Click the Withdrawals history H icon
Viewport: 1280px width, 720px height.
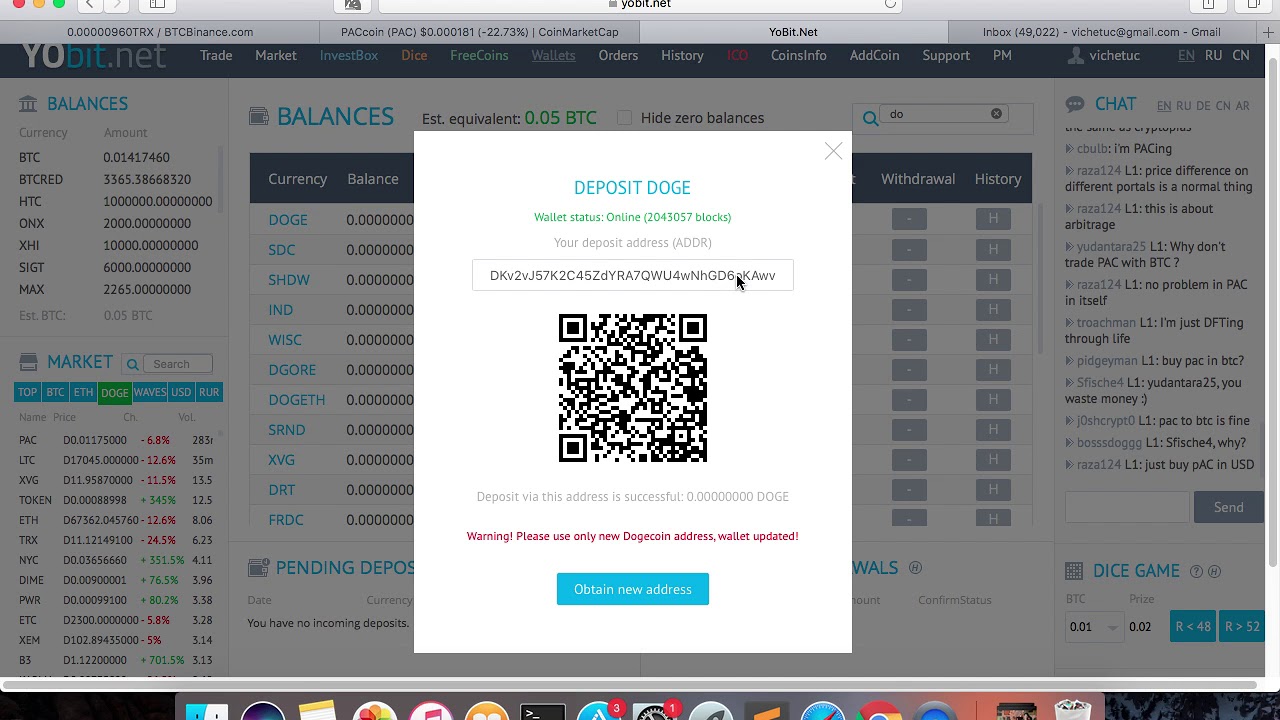coord(915,568)
